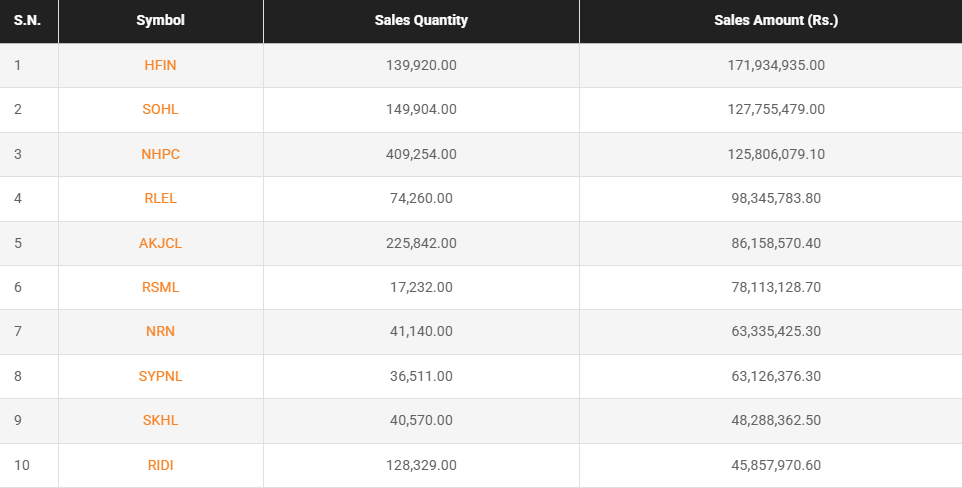Open the RLEL symbol link
This screenshot has width=962, height=488.
(160, 198)
